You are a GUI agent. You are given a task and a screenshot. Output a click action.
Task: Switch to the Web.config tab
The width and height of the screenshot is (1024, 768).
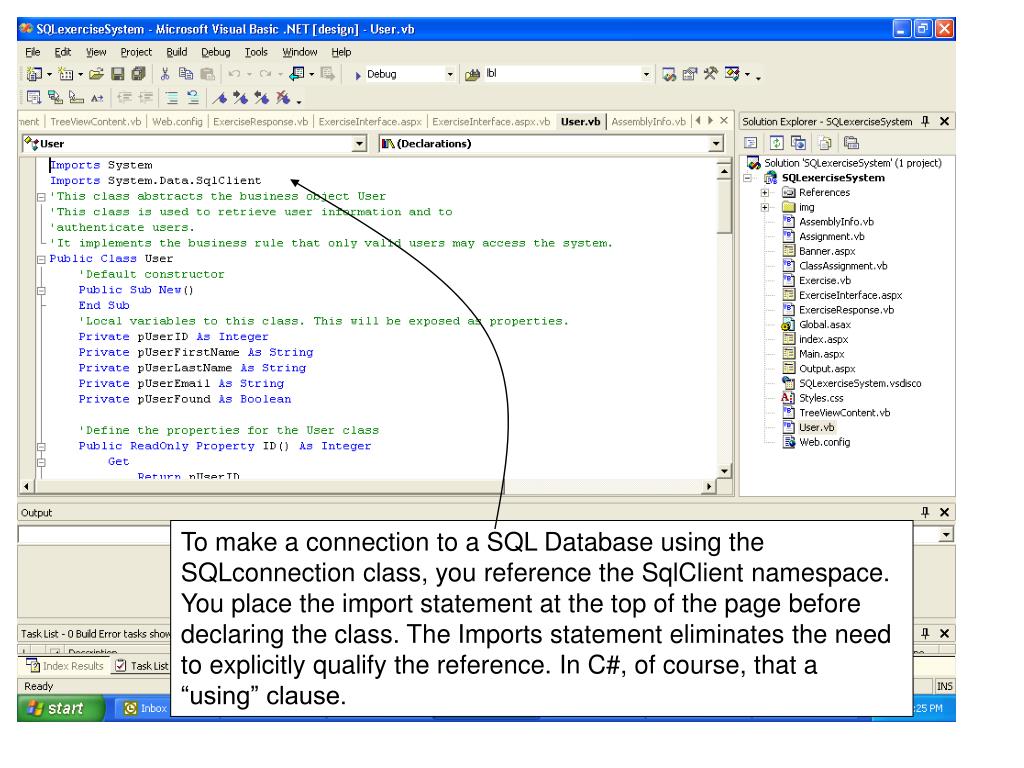pos(177,121)
